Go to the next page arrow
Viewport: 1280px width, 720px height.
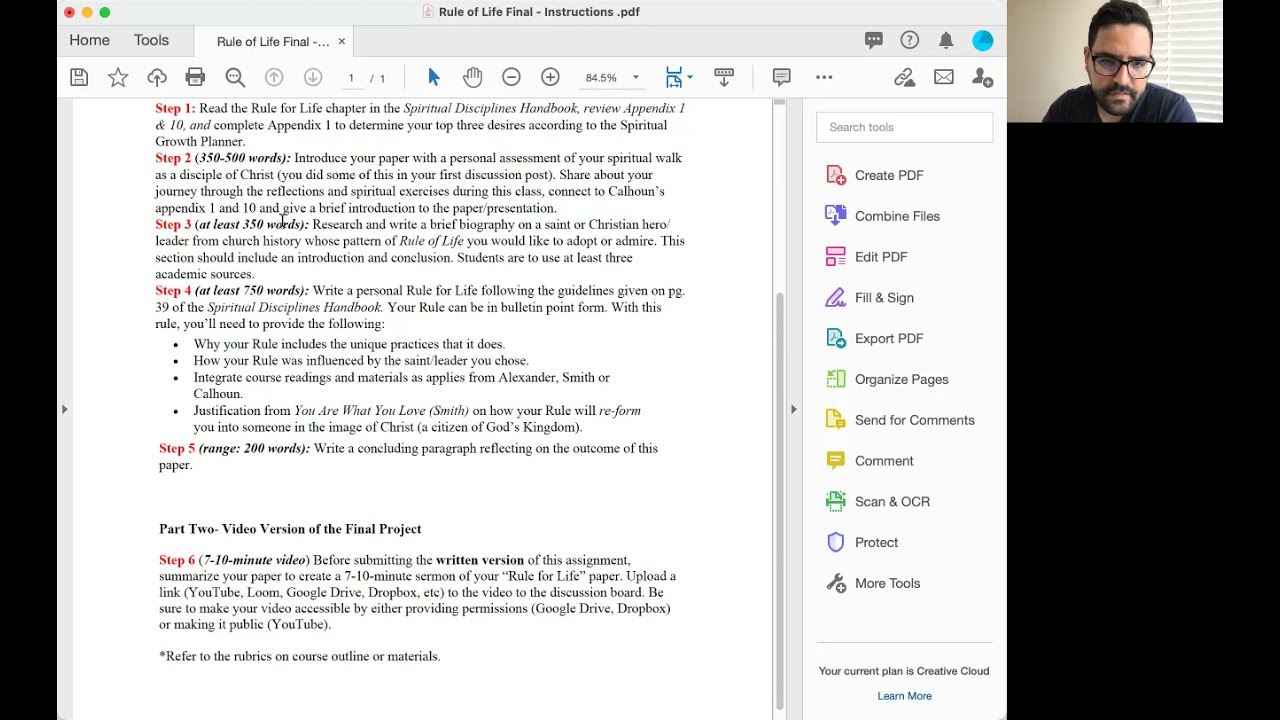[313, 77]
